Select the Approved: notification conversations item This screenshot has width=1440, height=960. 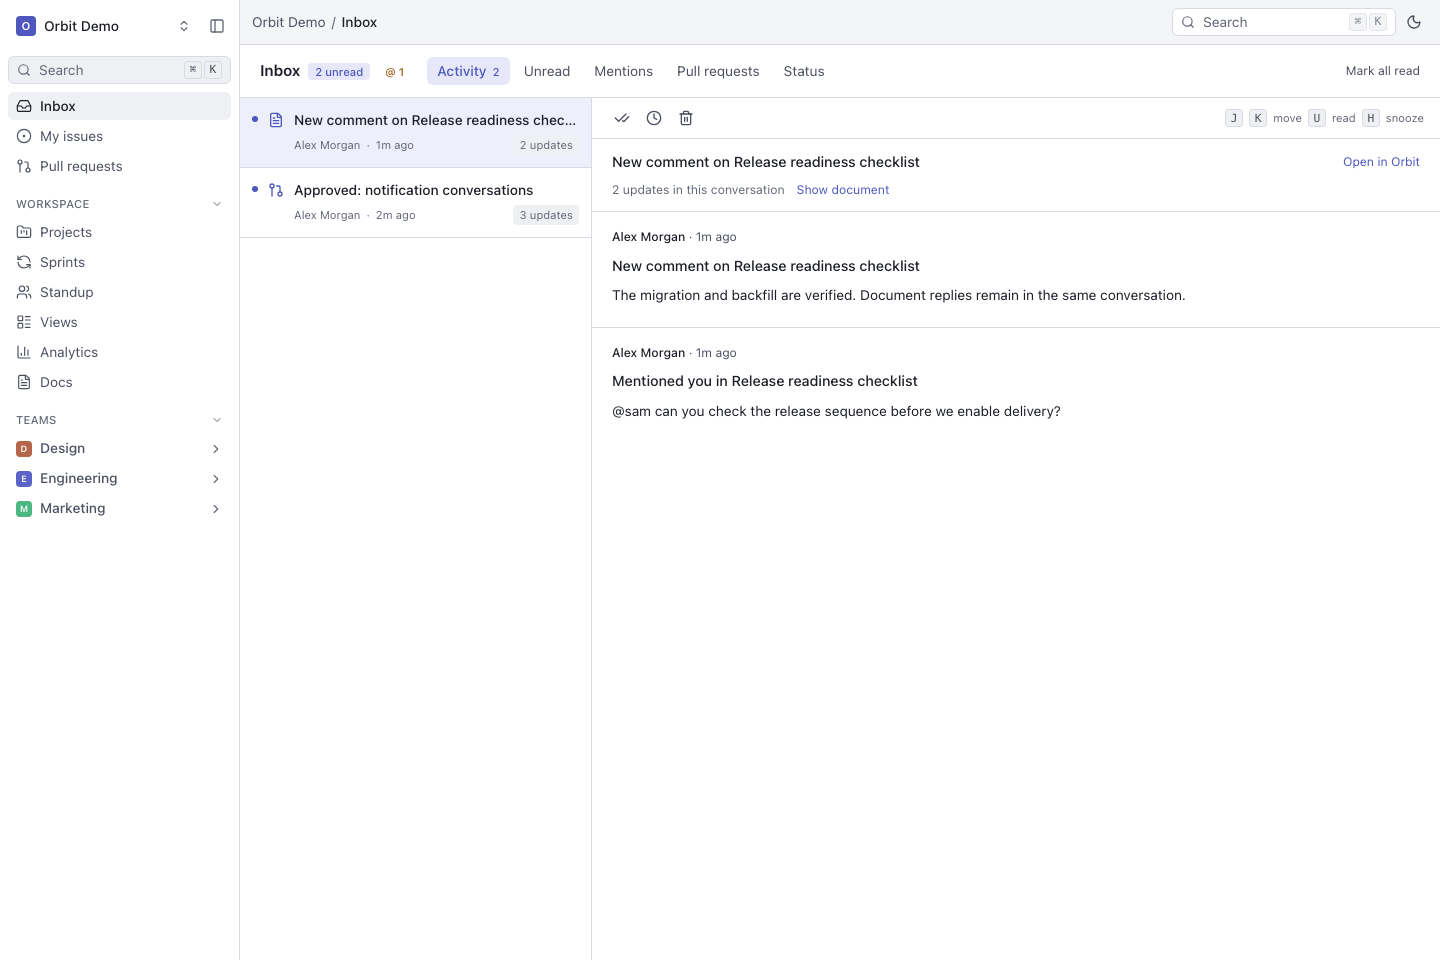pyautogui.click(x=415, y=203)
